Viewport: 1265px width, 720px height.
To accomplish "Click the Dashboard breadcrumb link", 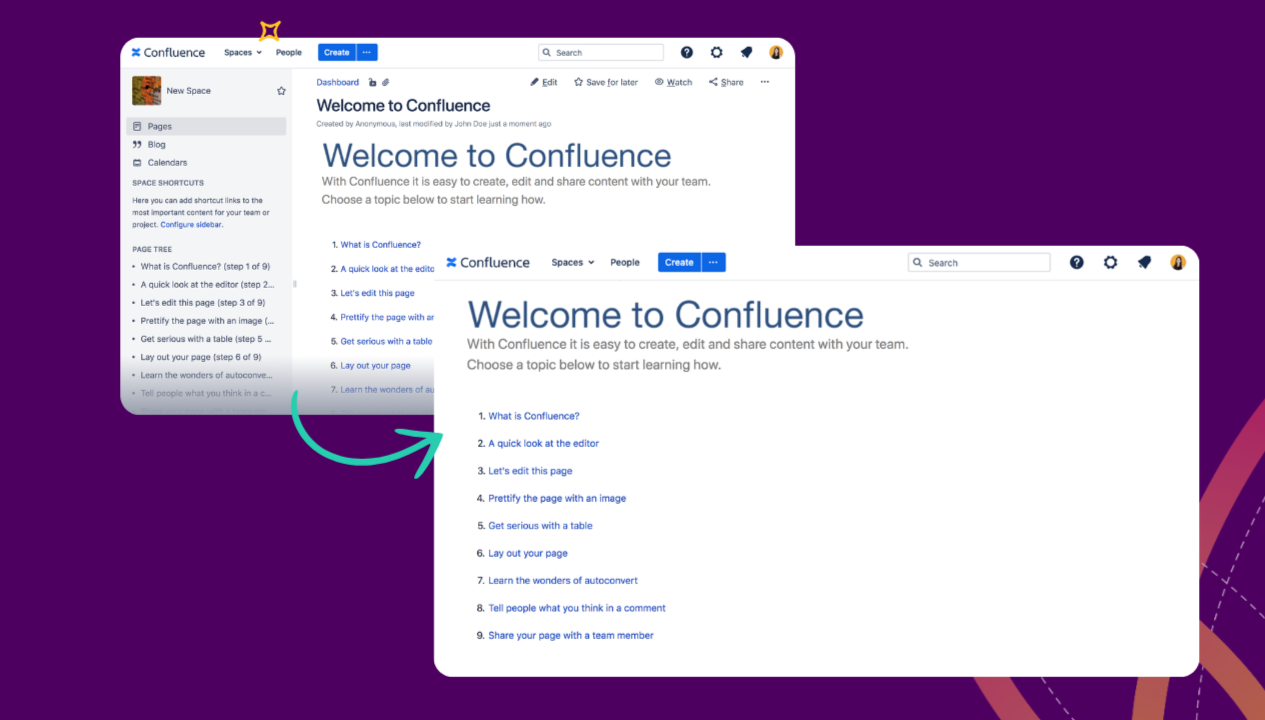I will coord(338,82).
